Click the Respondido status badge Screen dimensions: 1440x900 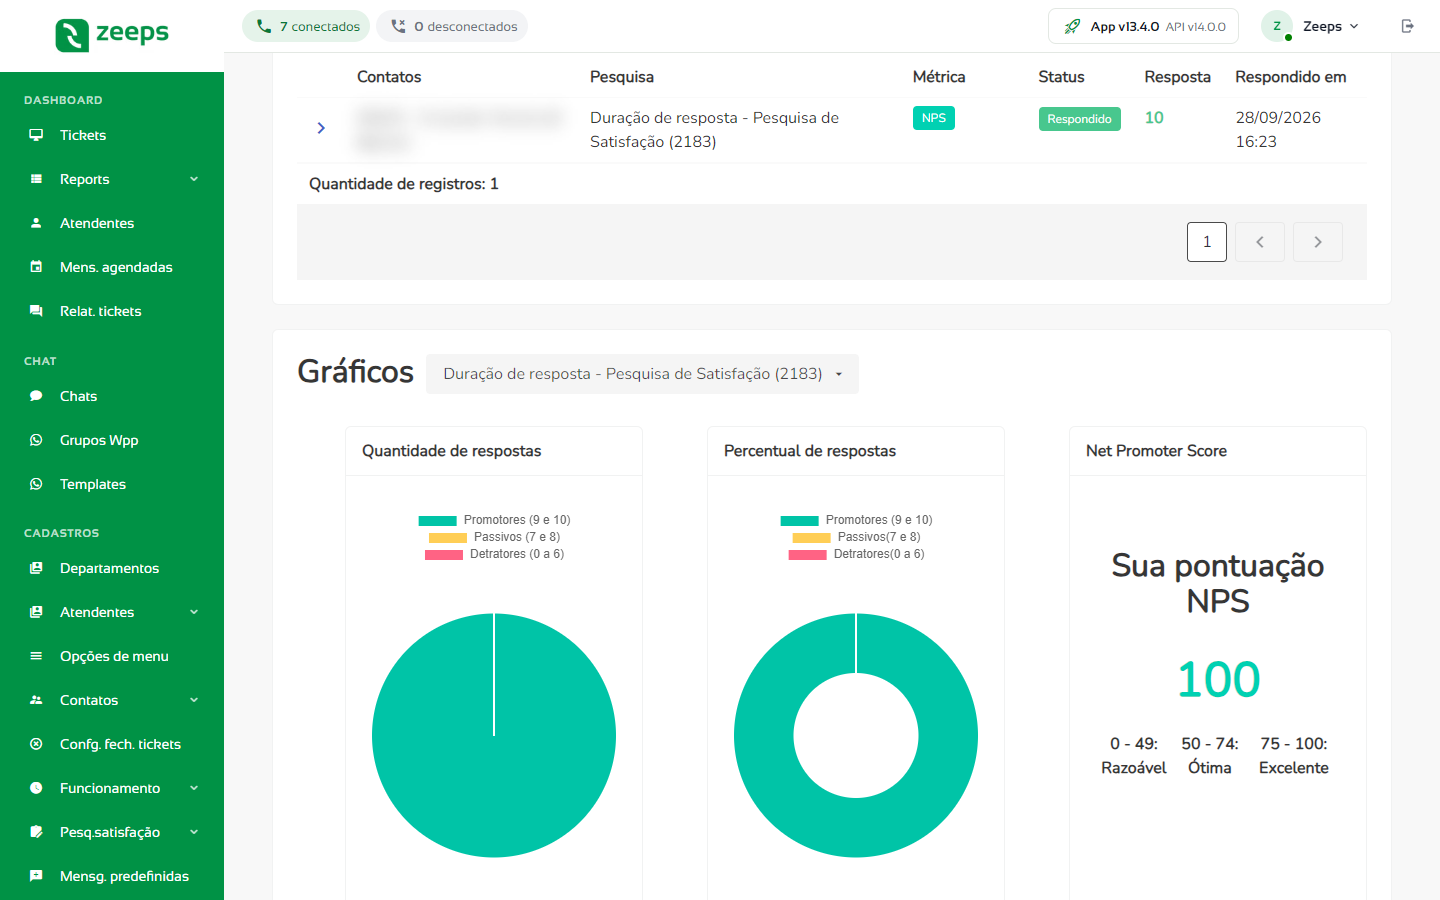(1080, 119)
